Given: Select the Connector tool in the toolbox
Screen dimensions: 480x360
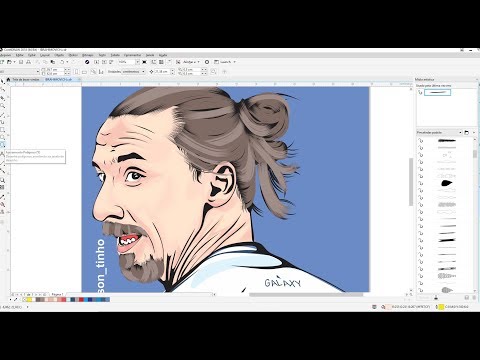Looking at the screenshot, I should pos(3,171).
